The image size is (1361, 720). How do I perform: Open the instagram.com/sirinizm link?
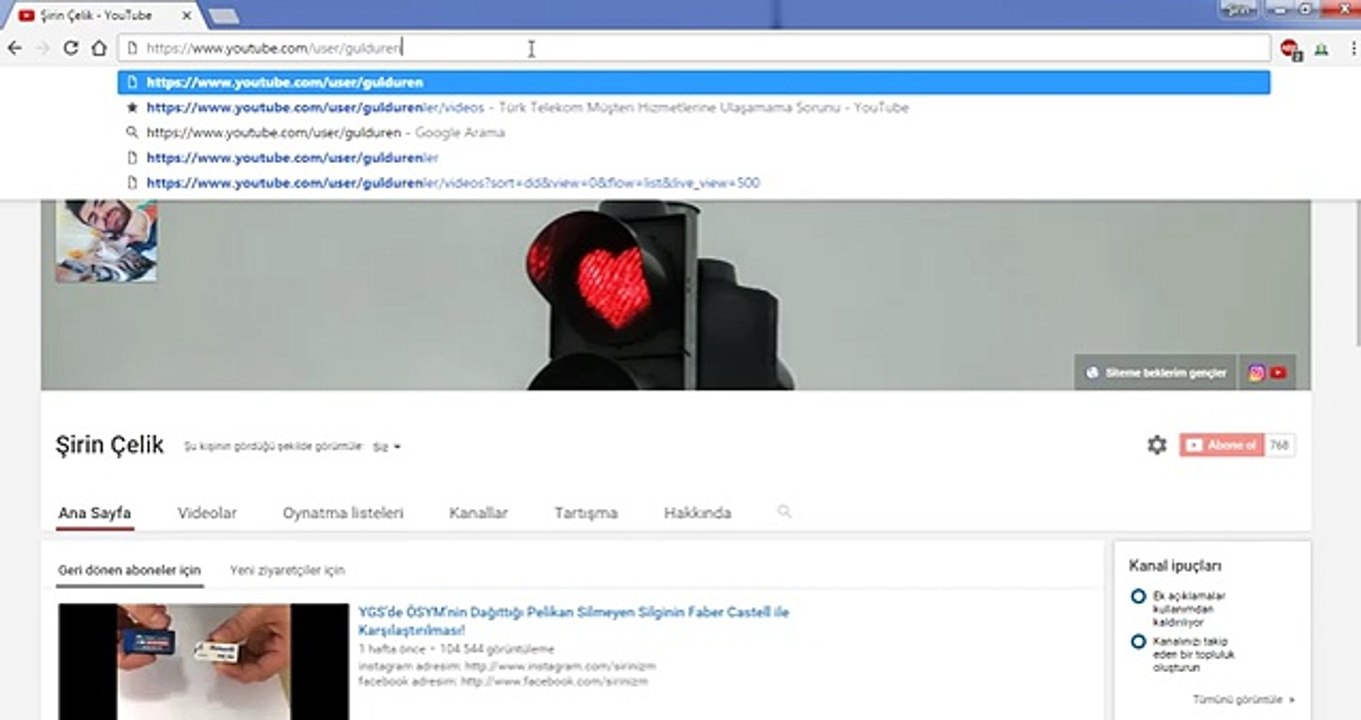coord(560,666)
